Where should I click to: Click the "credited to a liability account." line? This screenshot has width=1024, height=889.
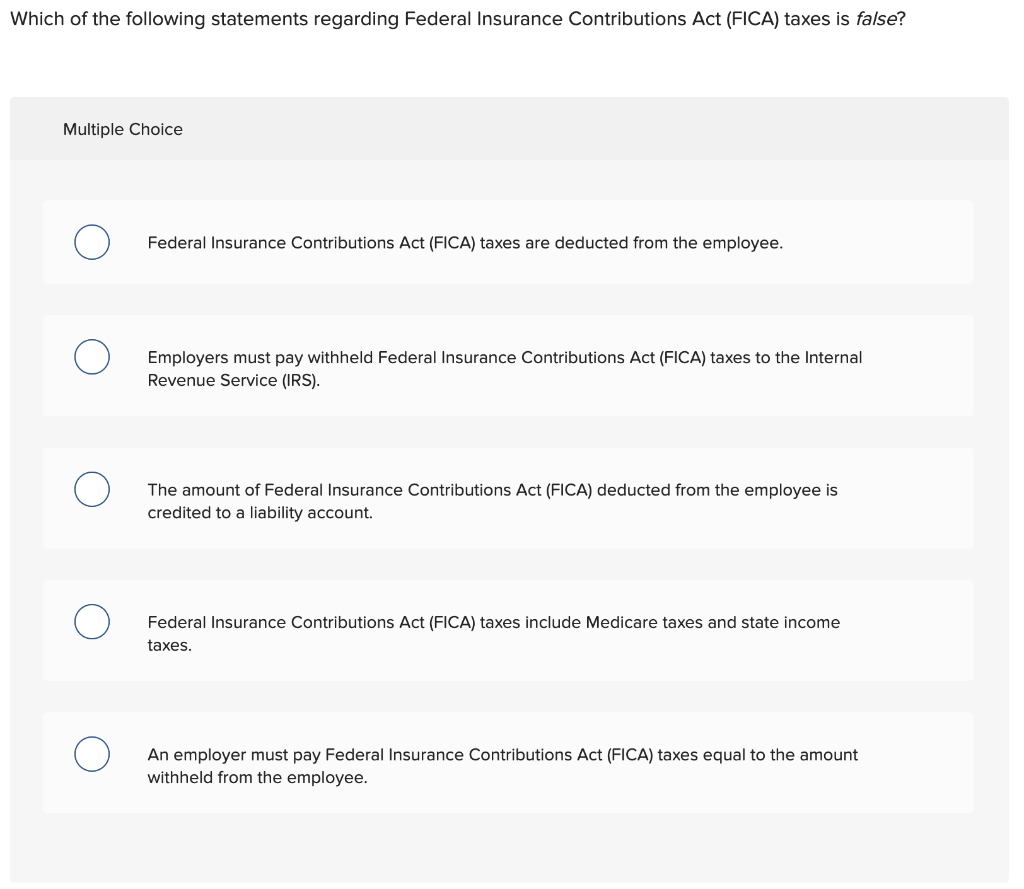260,513
